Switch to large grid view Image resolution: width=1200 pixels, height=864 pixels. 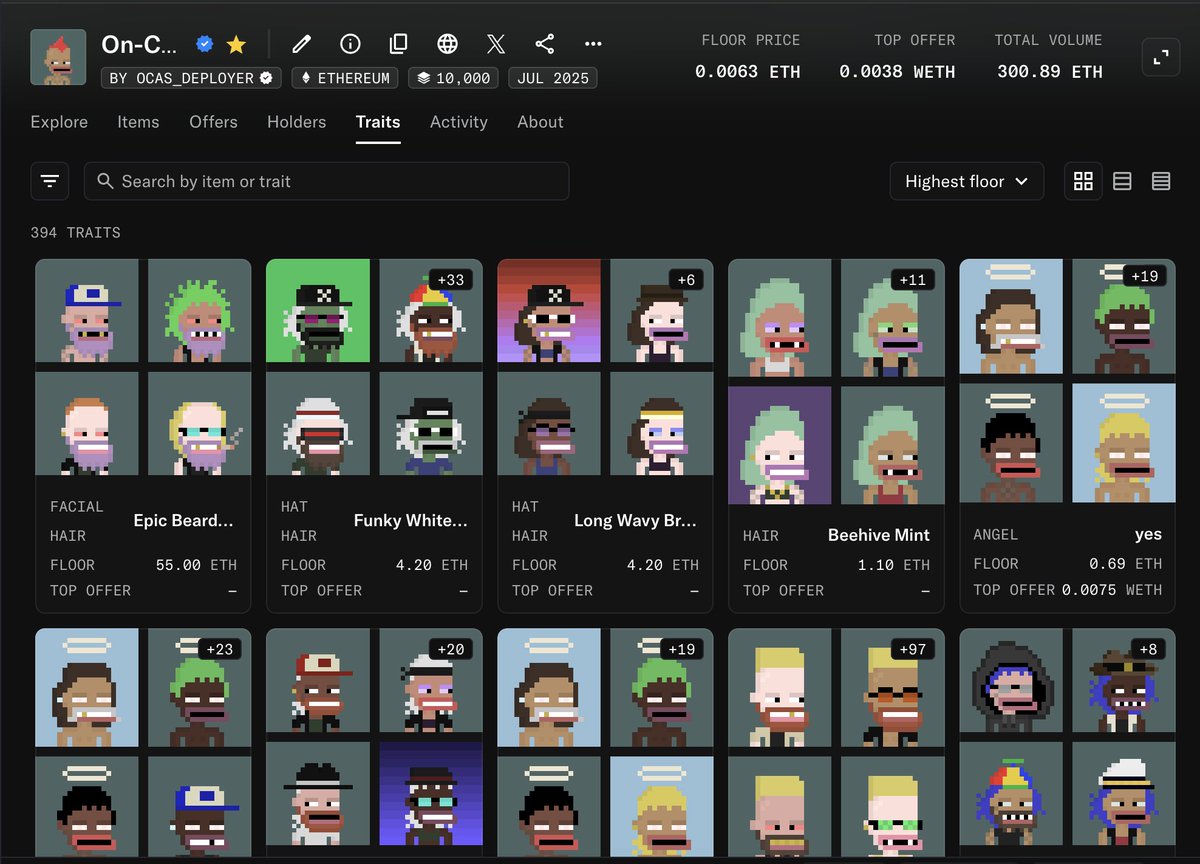[x=1083, y=181]
